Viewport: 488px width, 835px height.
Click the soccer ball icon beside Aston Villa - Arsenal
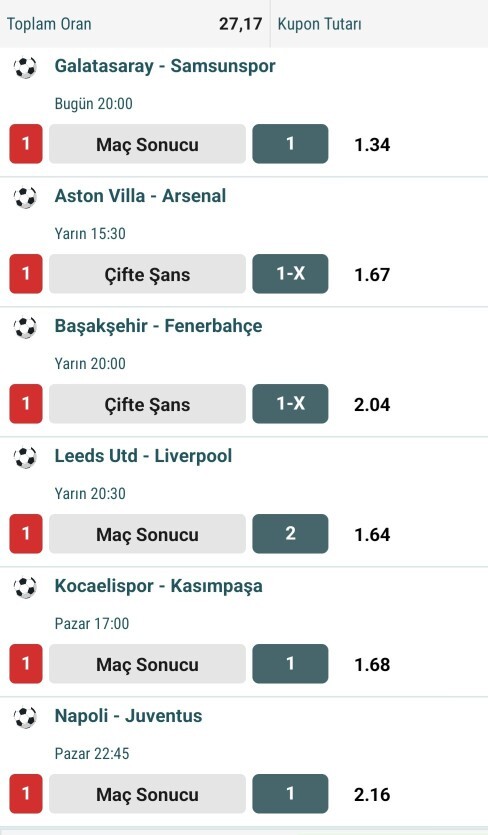pos(25,198)
